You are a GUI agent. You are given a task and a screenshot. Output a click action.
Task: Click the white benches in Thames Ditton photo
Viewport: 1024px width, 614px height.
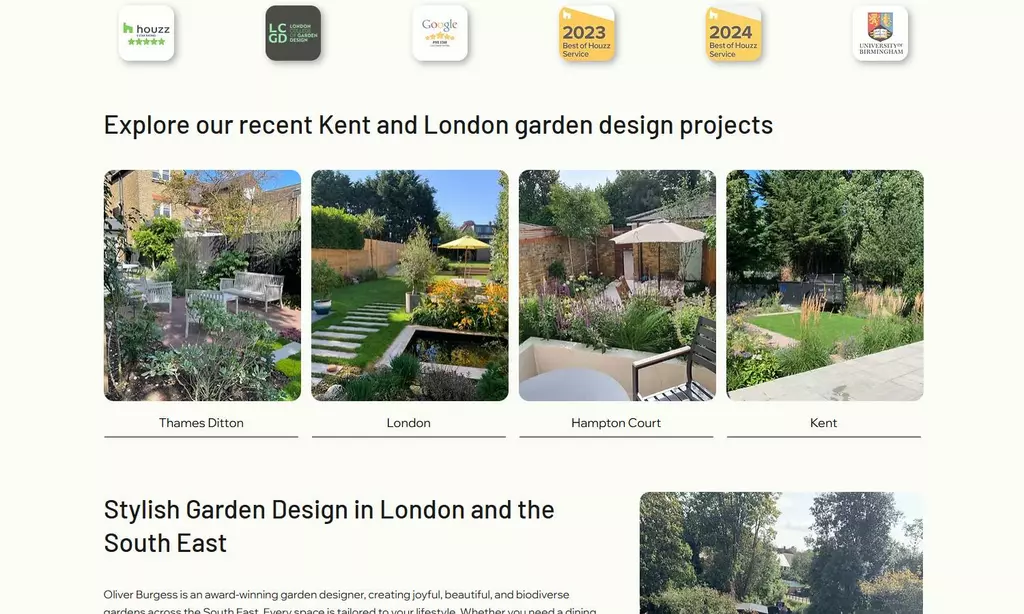252,287
